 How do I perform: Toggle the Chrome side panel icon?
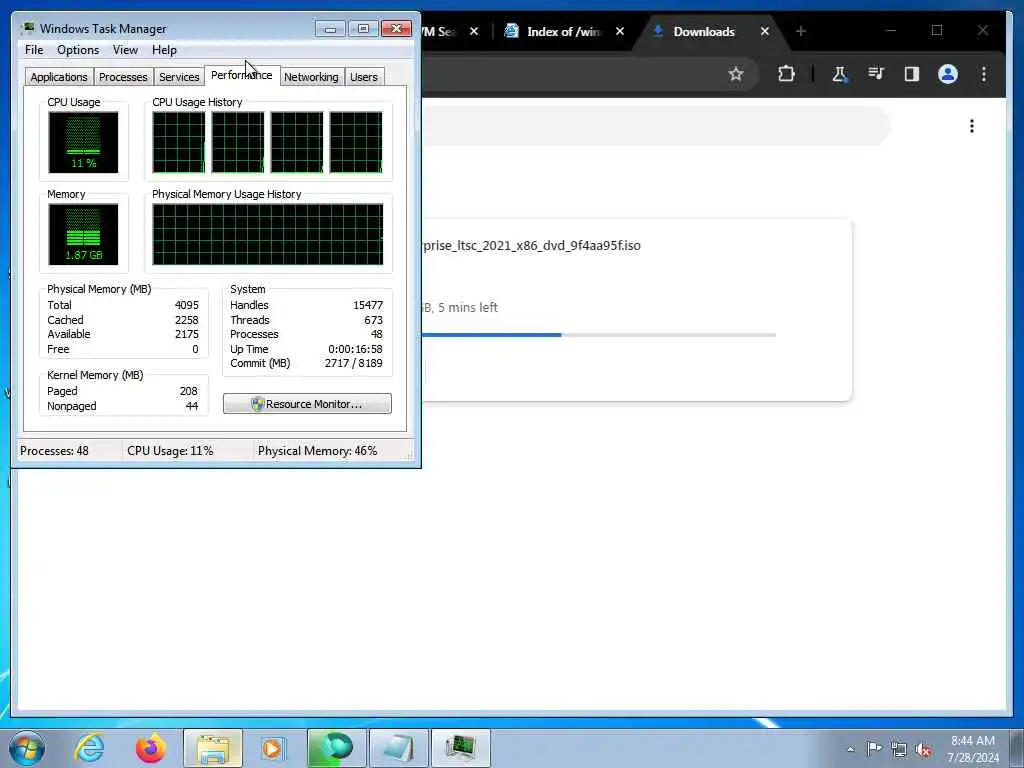click(x=912, y=74)
